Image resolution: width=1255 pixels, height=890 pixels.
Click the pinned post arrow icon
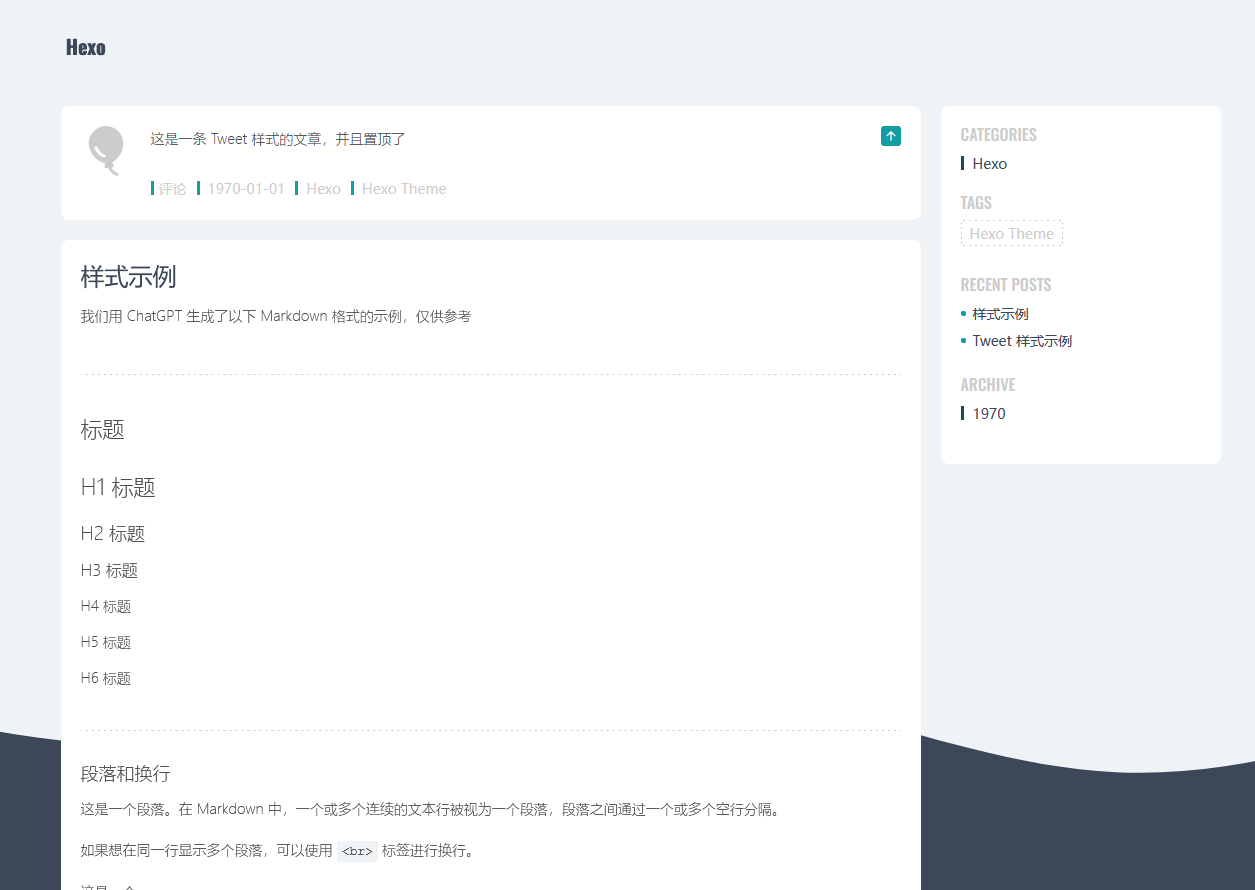coord(891,136)
